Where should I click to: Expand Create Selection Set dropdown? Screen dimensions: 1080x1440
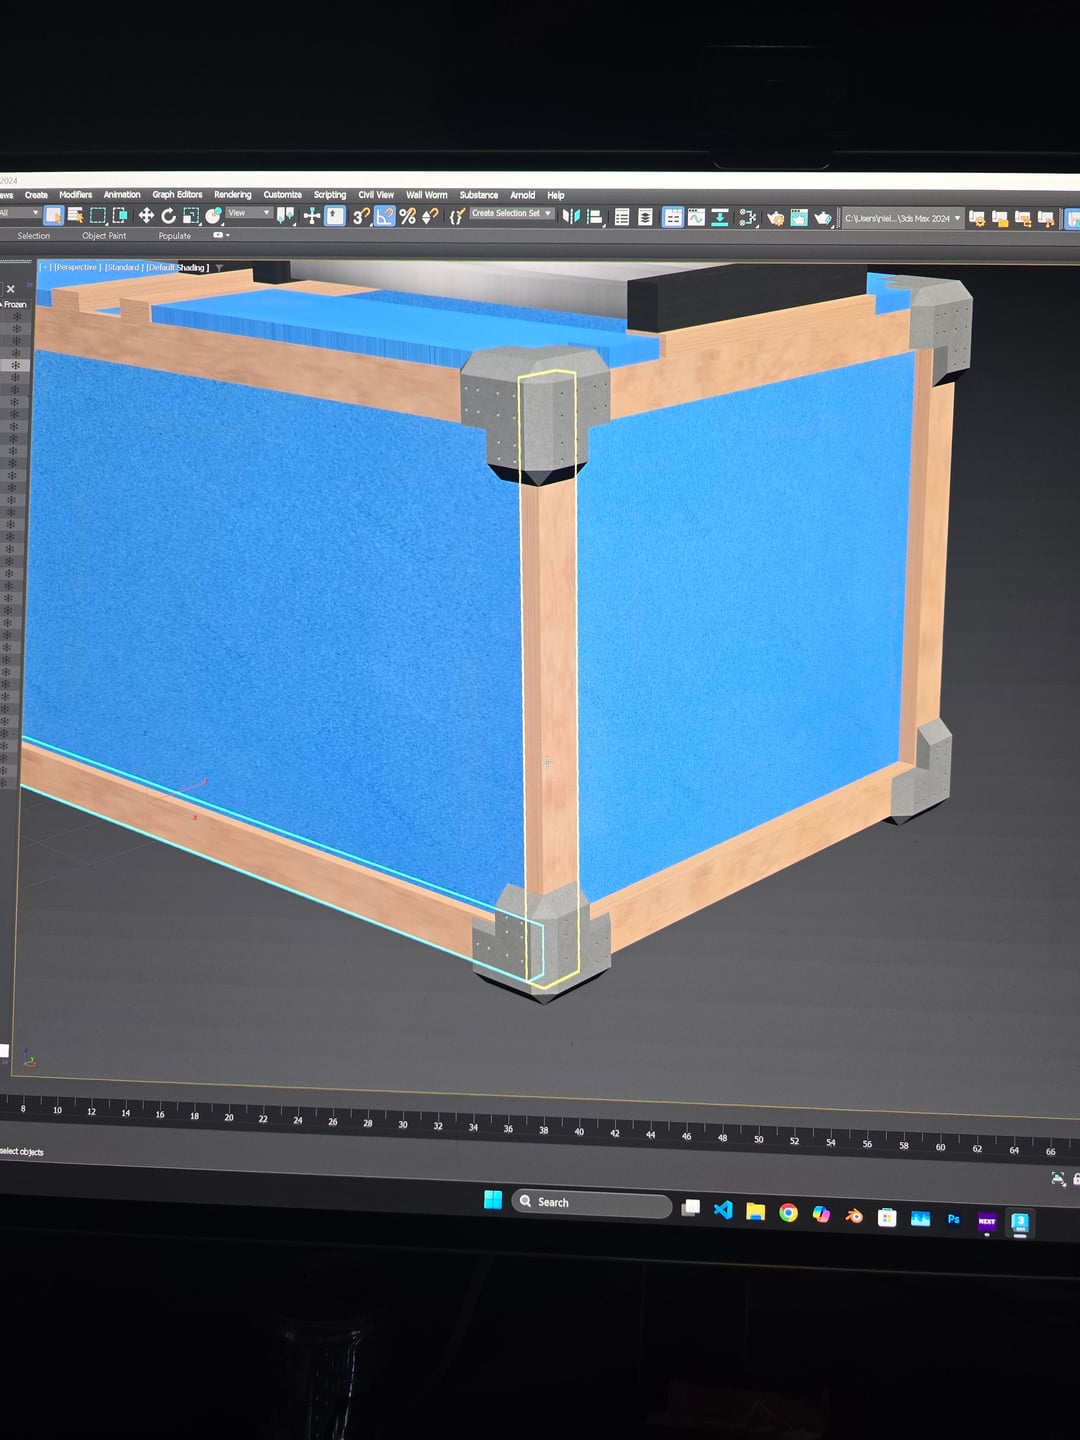click(512, 213)
